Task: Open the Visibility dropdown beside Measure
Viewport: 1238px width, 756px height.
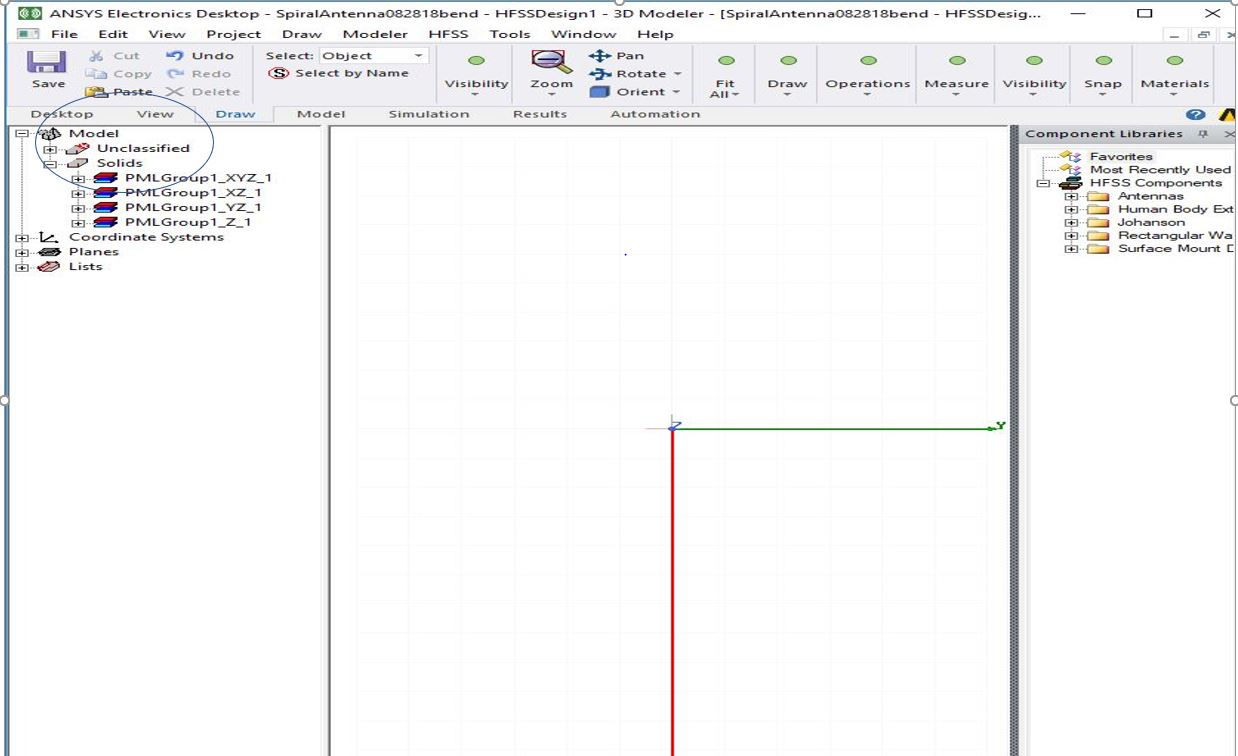Action: click(x=1034, y=95)
